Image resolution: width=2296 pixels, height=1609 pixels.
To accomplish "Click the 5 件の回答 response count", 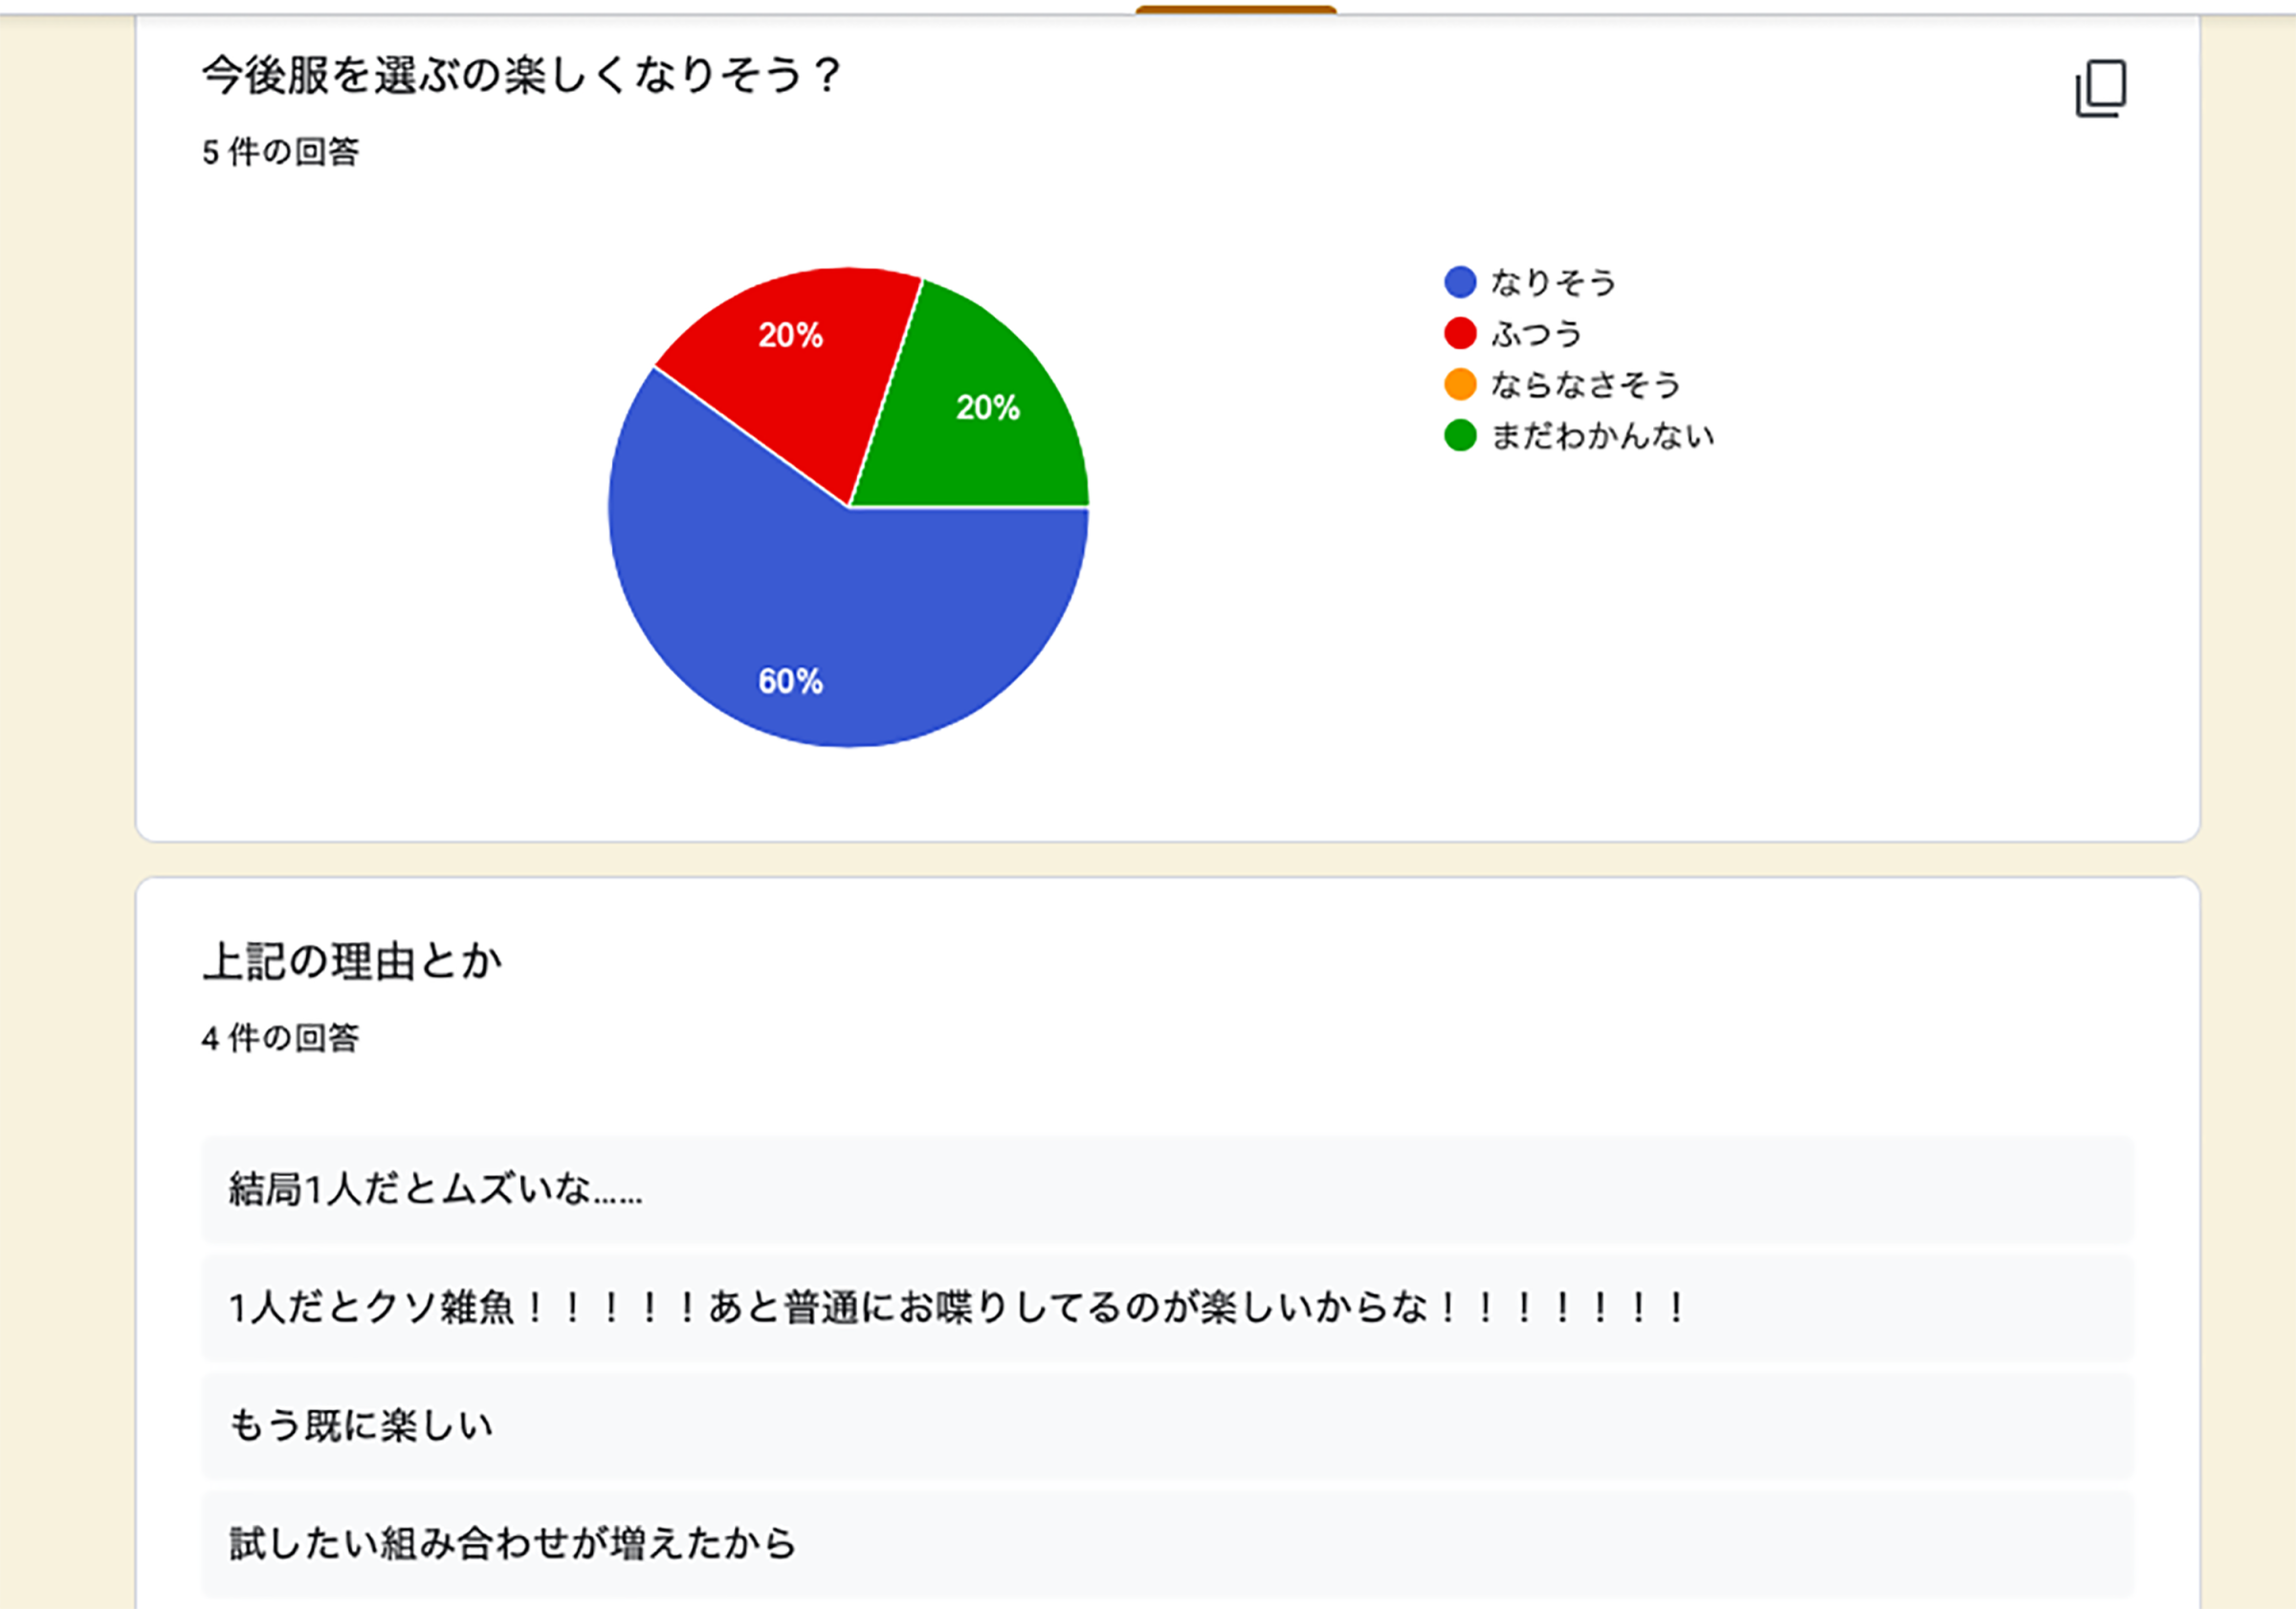I will click(280, 152).
